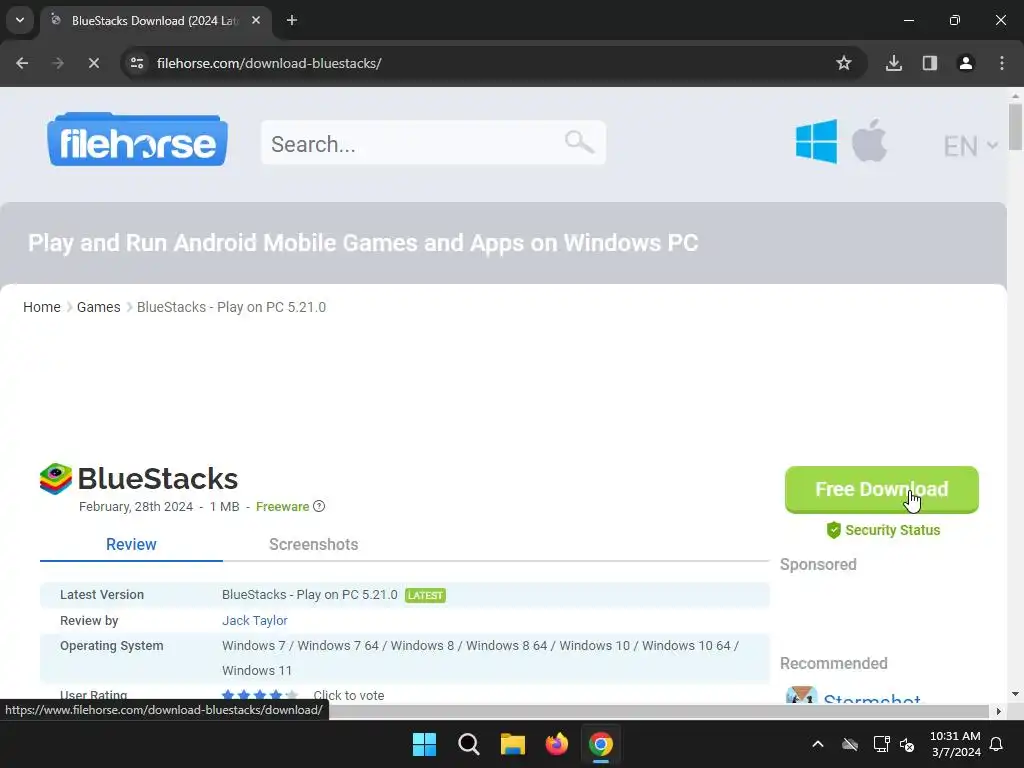This screenshot has width=1024, height=768.
Task: Click the Freeware license link
Action: [282, 507]
